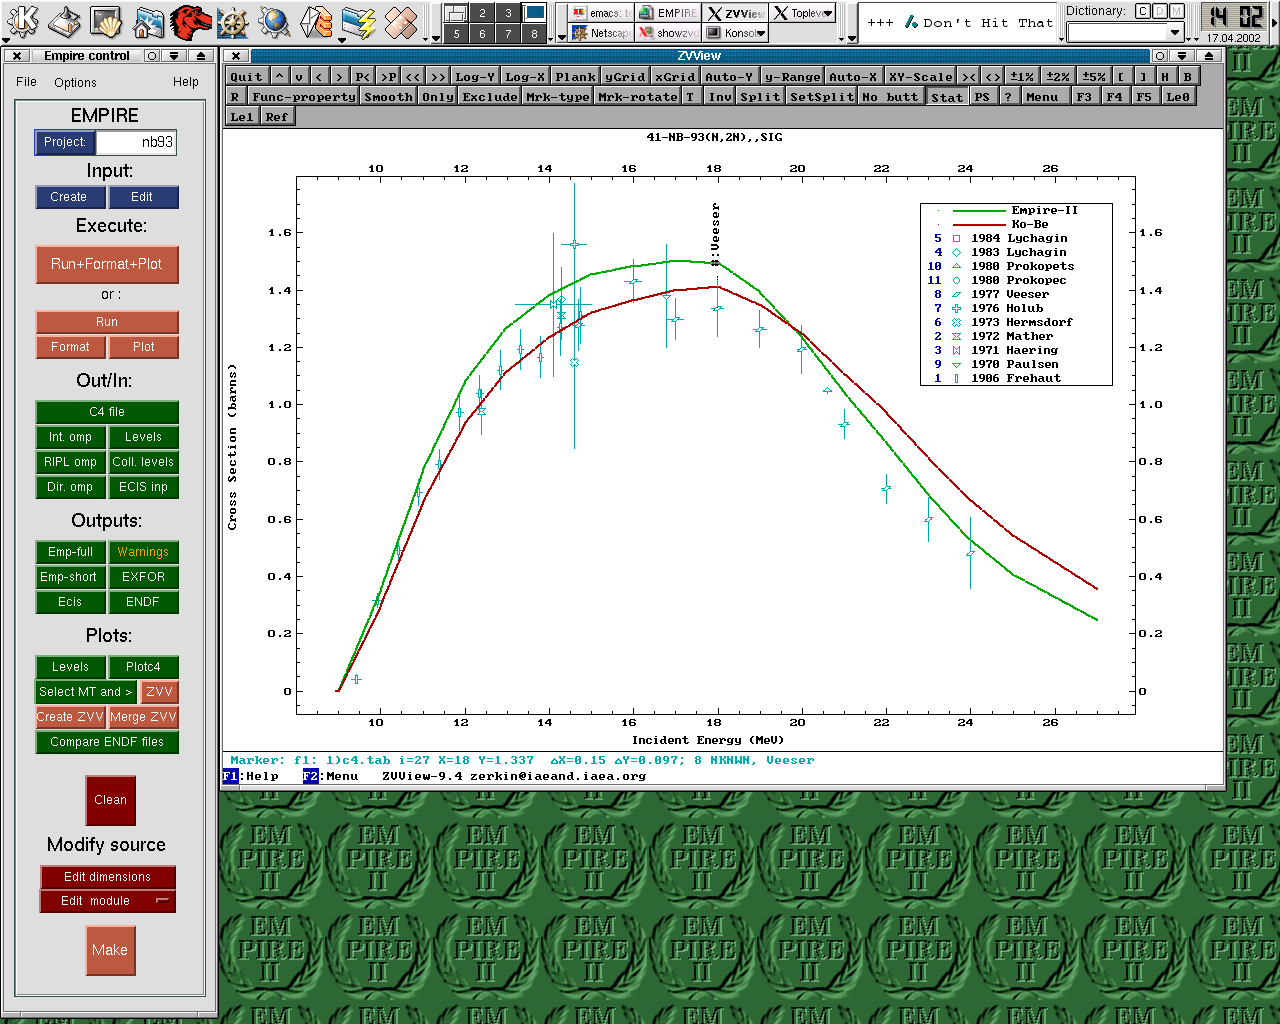Click the >> fast-right toolbar button
Viewport: 1280px width, 1024px height.
pyautogui.click(x=438, y=76)
